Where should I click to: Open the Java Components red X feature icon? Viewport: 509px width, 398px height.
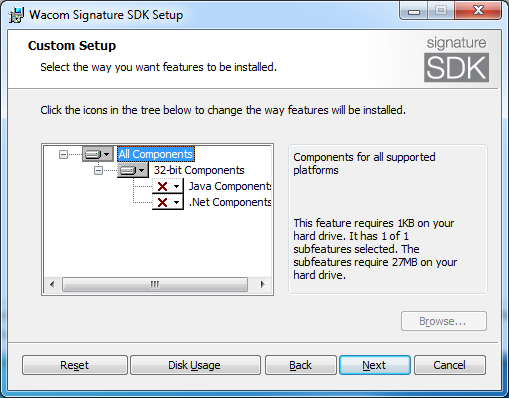point(168,186)
